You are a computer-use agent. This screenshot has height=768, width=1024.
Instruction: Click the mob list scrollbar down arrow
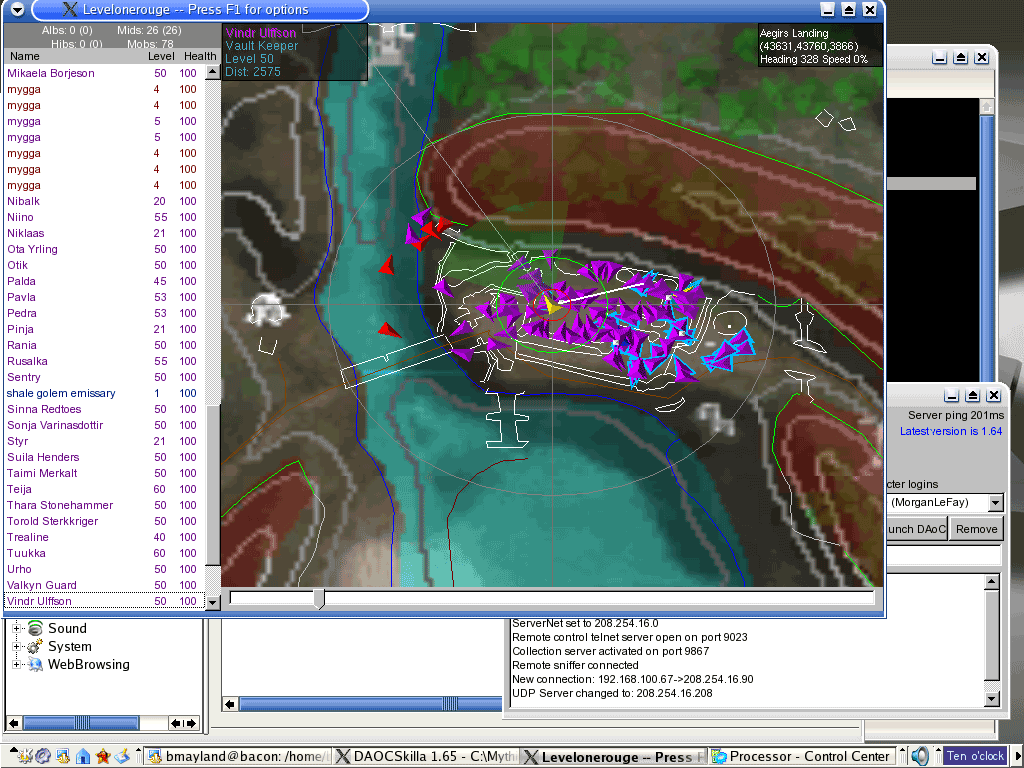pyautogui.click(x=213, y=603)
